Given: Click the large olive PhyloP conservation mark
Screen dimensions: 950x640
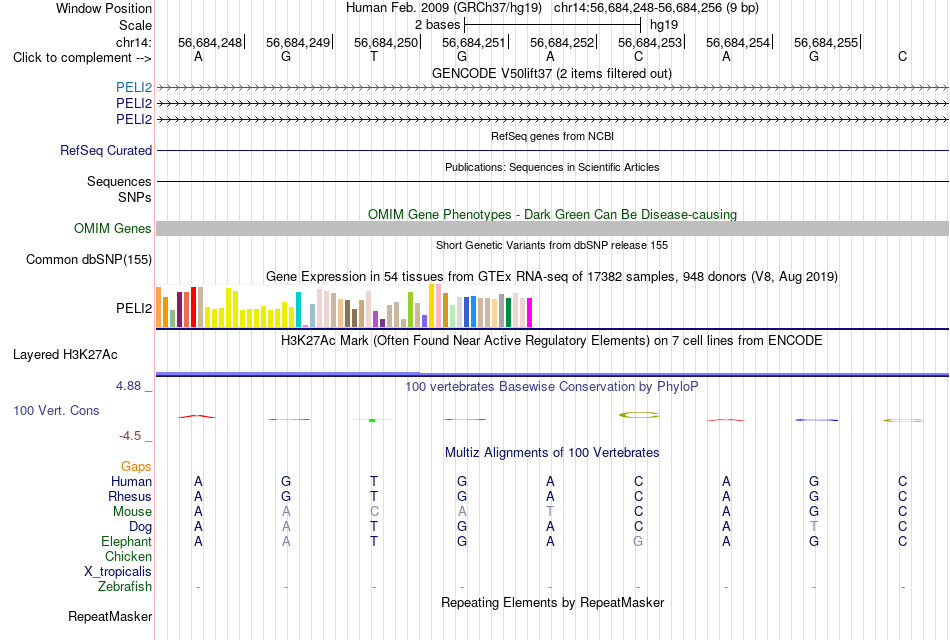Looking at the screenshot, I should click(x=639, y=415).
